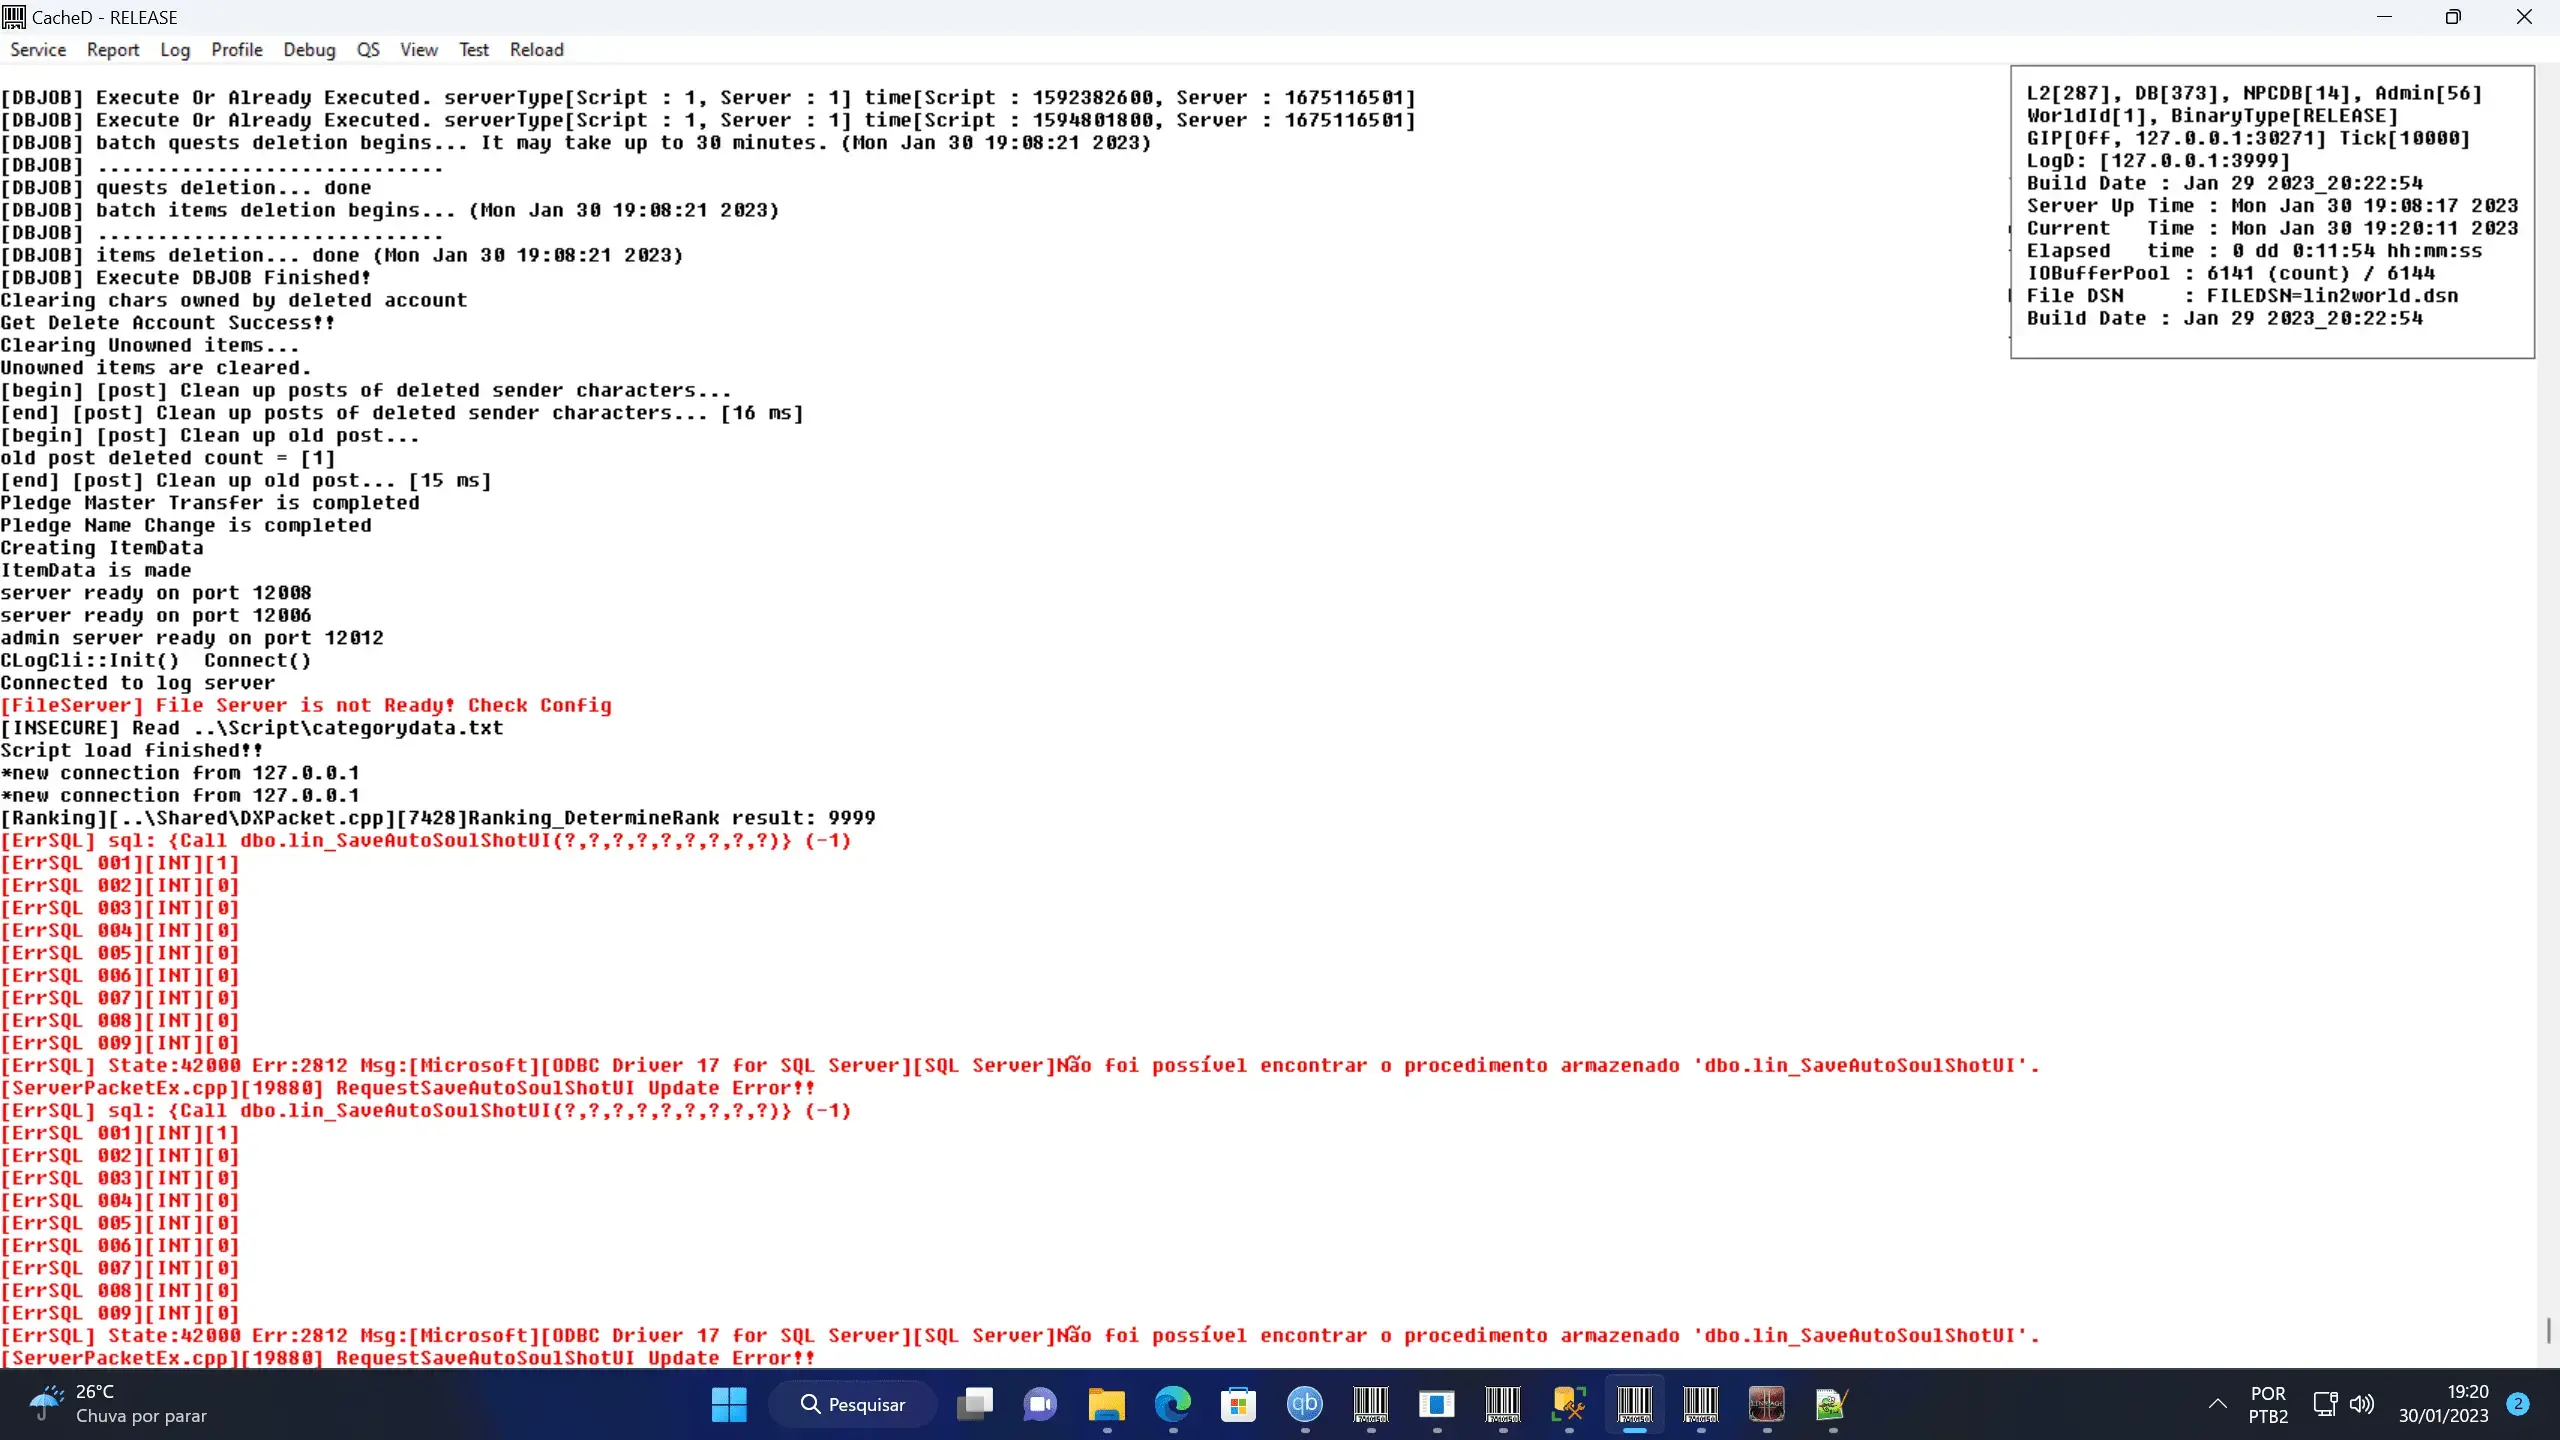The height and width of the screenshot is (1440, 2560).
Task: Click 'Get Delete Account Success!!' log line
Action: 168,323
